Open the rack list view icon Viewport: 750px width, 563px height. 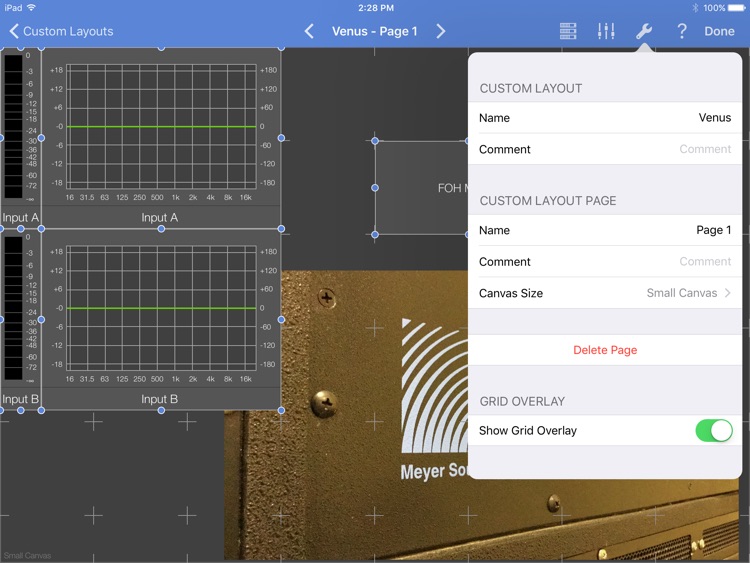(x=568, y=31)
